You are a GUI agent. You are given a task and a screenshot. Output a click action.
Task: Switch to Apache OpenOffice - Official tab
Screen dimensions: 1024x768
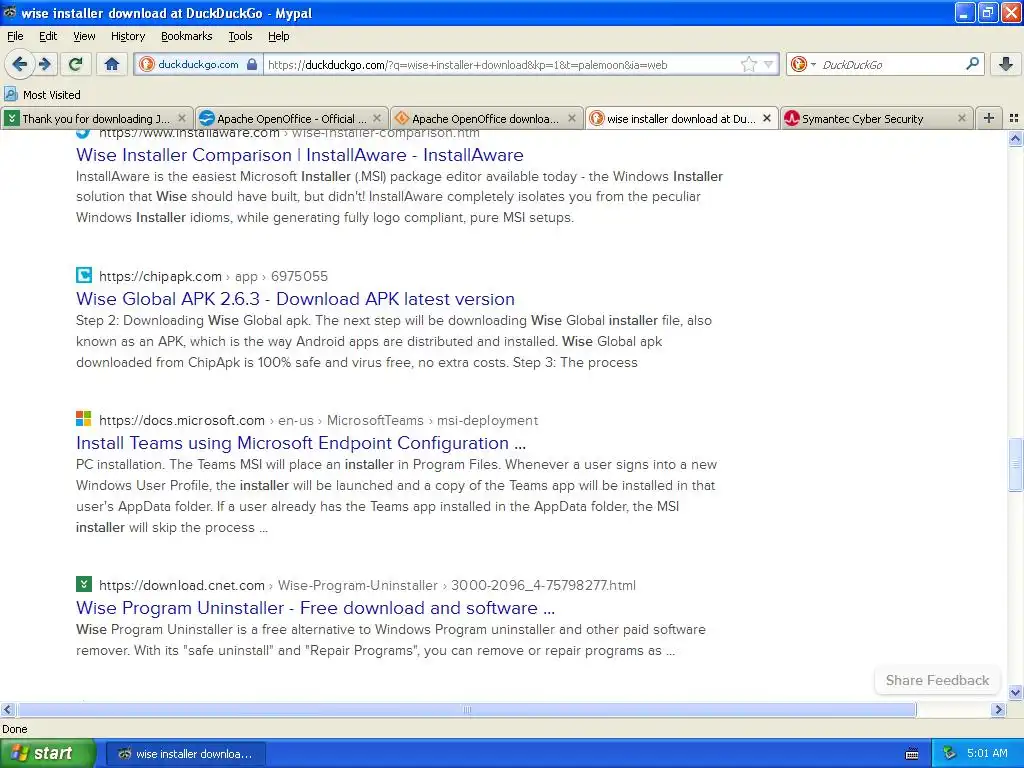(x=291, y=118)
